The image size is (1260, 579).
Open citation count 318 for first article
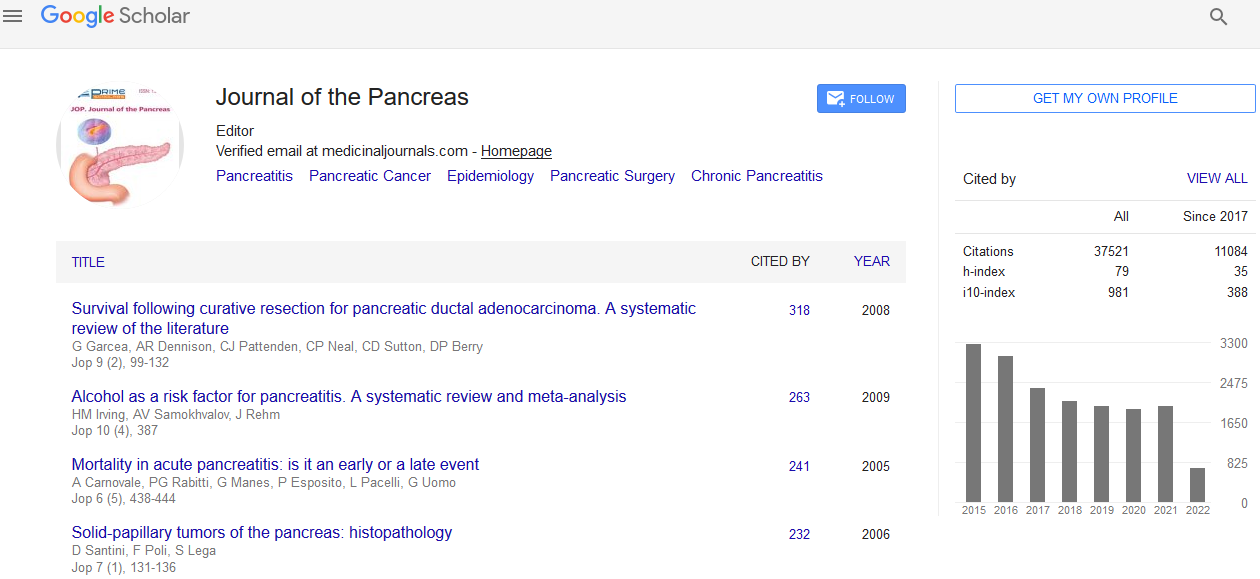799,310
